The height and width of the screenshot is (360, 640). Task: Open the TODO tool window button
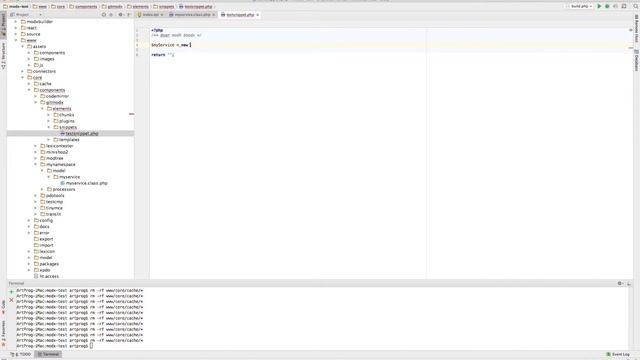click(21, 354)
